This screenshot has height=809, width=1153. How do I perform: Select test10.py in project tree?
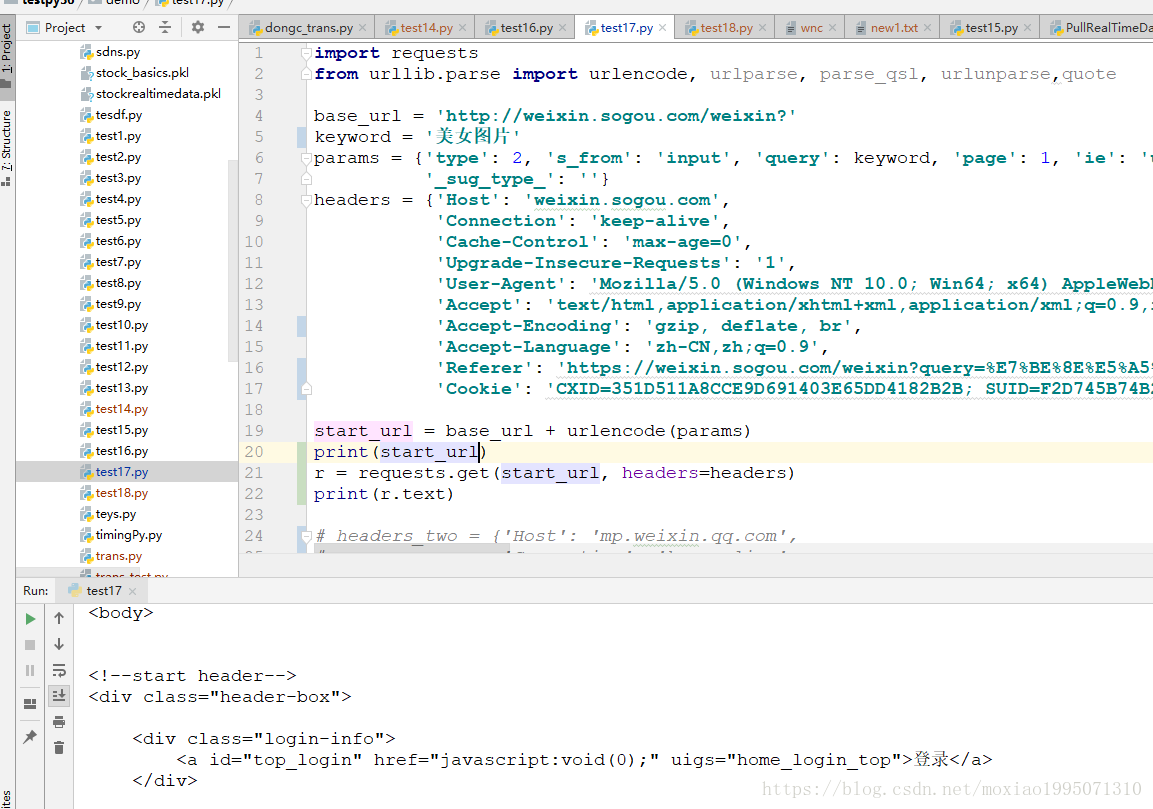pos(121,325)
